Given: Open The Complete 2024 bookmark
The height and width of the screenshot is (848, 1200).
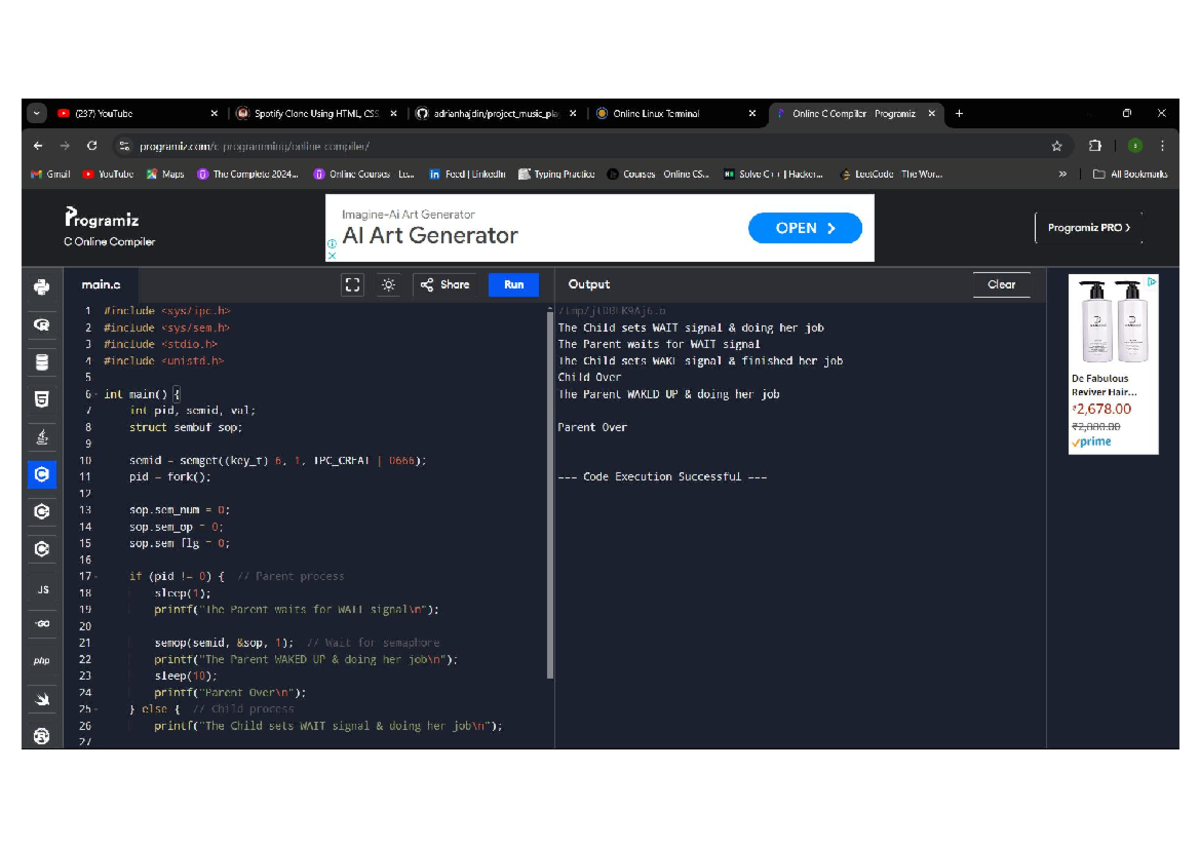Looking at the screenshot, I should click(247, 174).
